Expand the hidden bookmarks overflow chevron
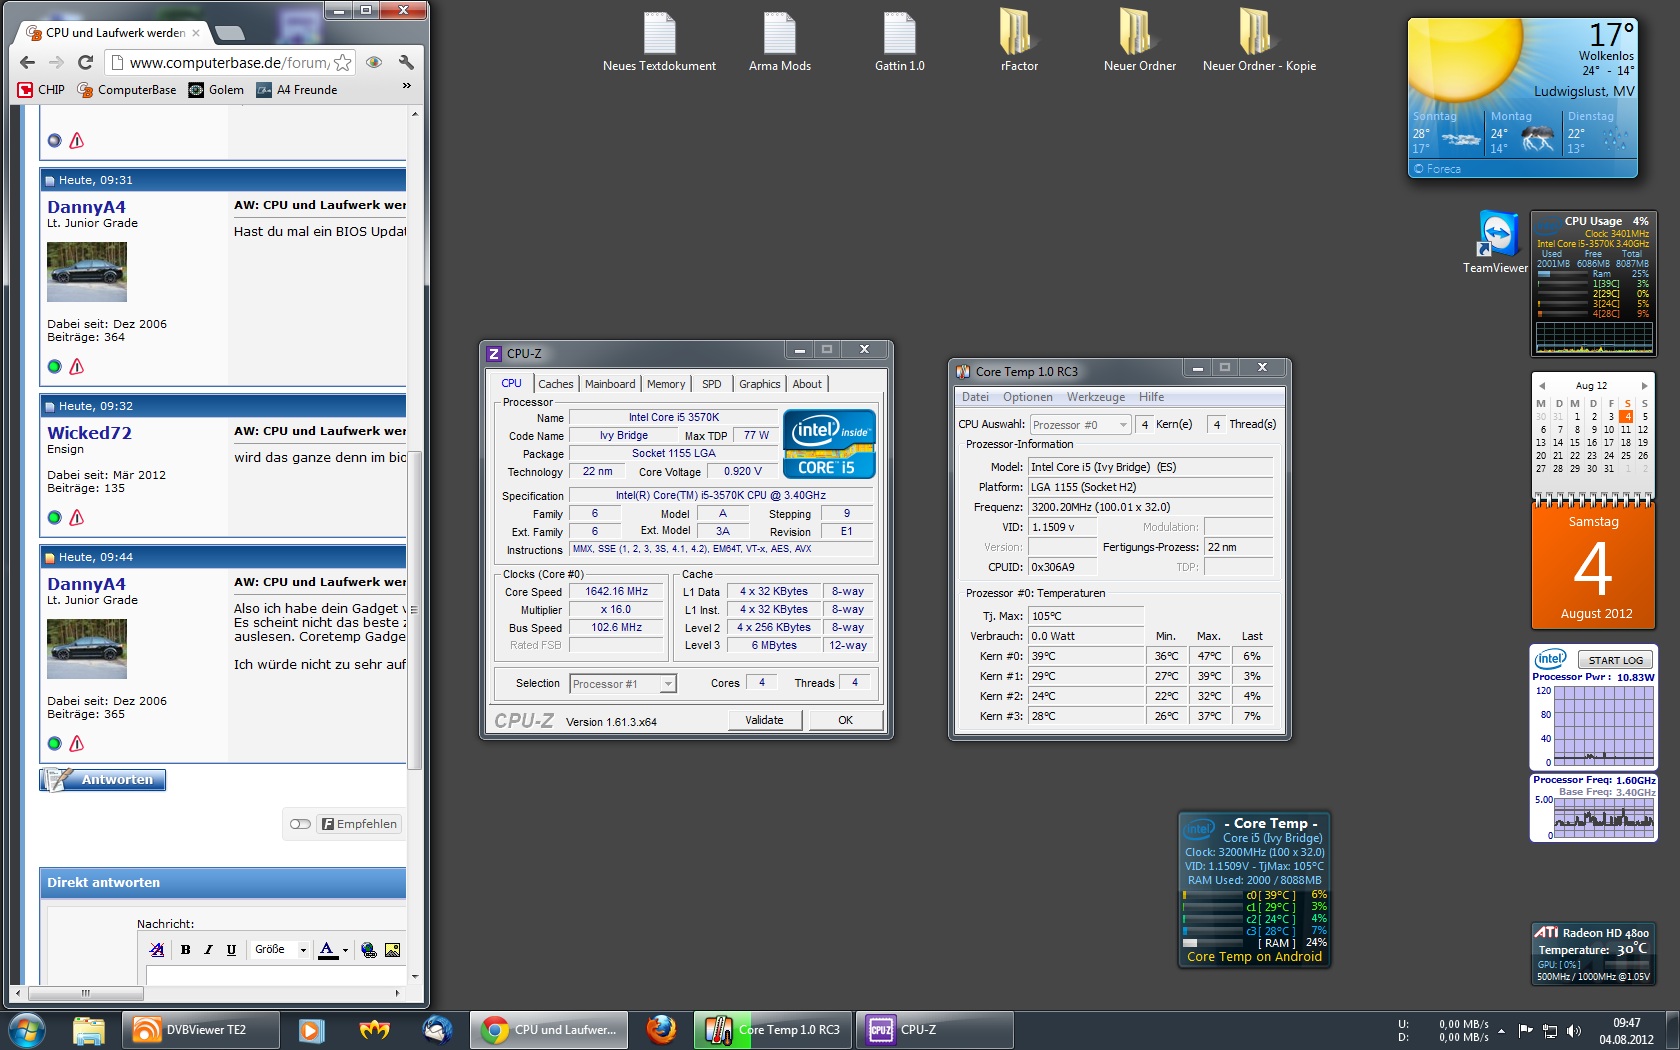The height and width of the screenshot is (1050, 1680). point(407,86)
